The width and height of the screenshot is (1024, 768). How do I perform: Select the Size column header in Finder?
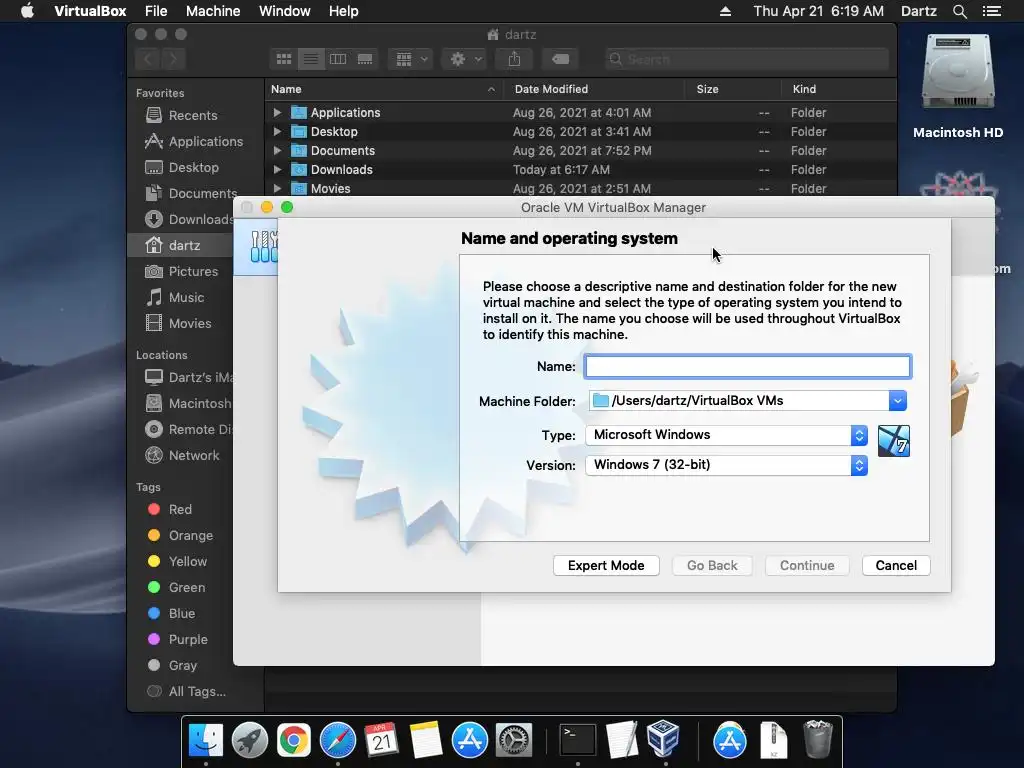(x=733, y=89)
